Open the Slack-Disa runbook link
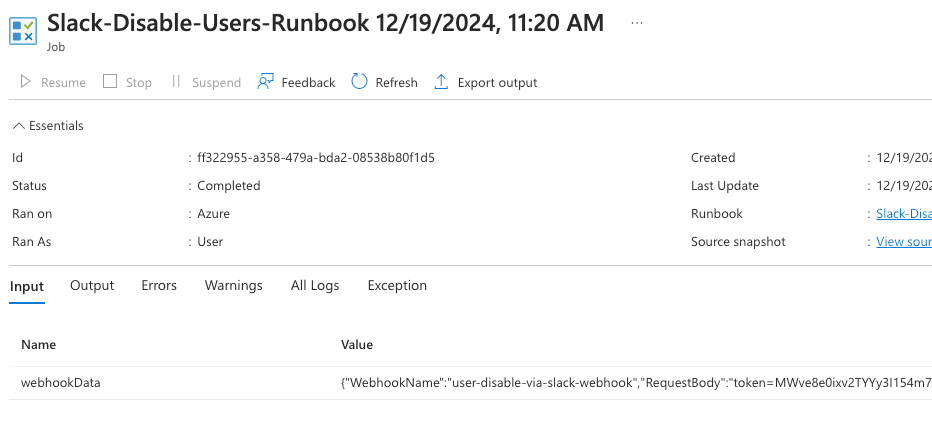The height and width of the screenshot is (425, 932). pos(904,213)
